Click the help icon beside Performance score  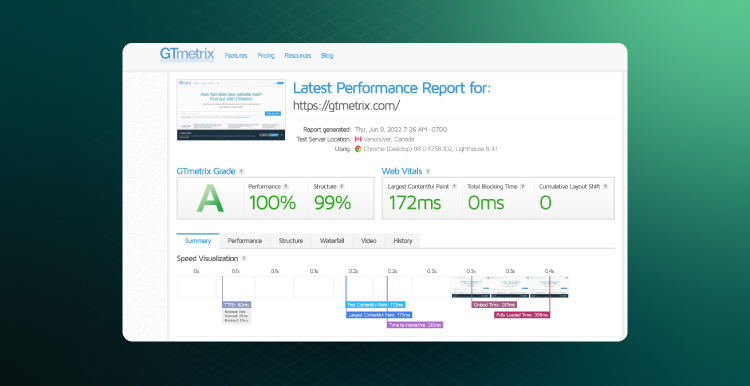(286, 187)
